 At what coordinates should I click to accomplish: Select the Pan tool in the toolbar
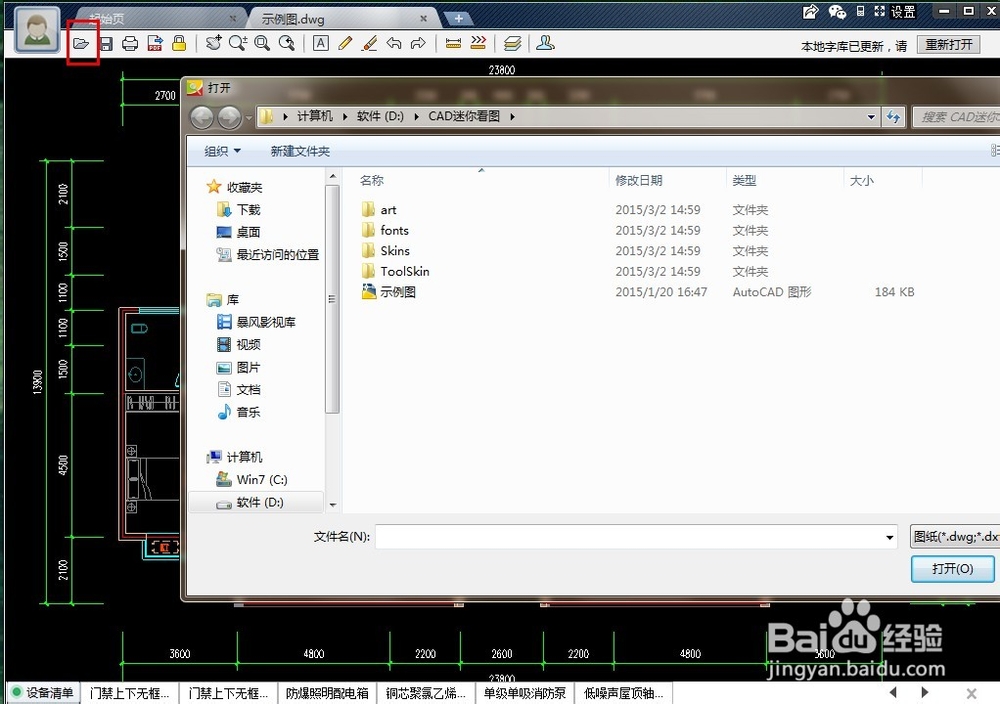[x=213, y=43]
